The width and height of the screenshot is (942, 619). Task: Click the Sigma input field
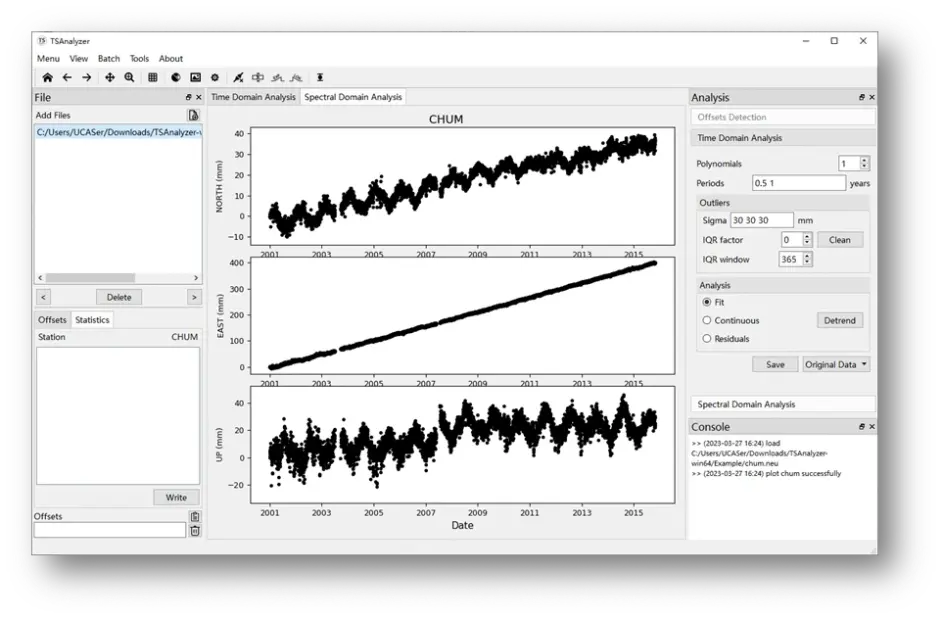pos(761,220)
